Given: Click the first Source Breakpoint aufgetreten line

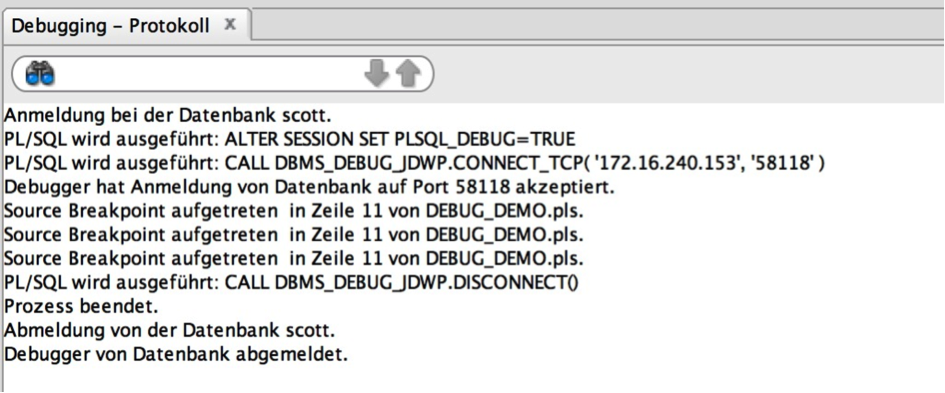Looking at the screenshot, I should pyautogui.click(x=294, y=212).
